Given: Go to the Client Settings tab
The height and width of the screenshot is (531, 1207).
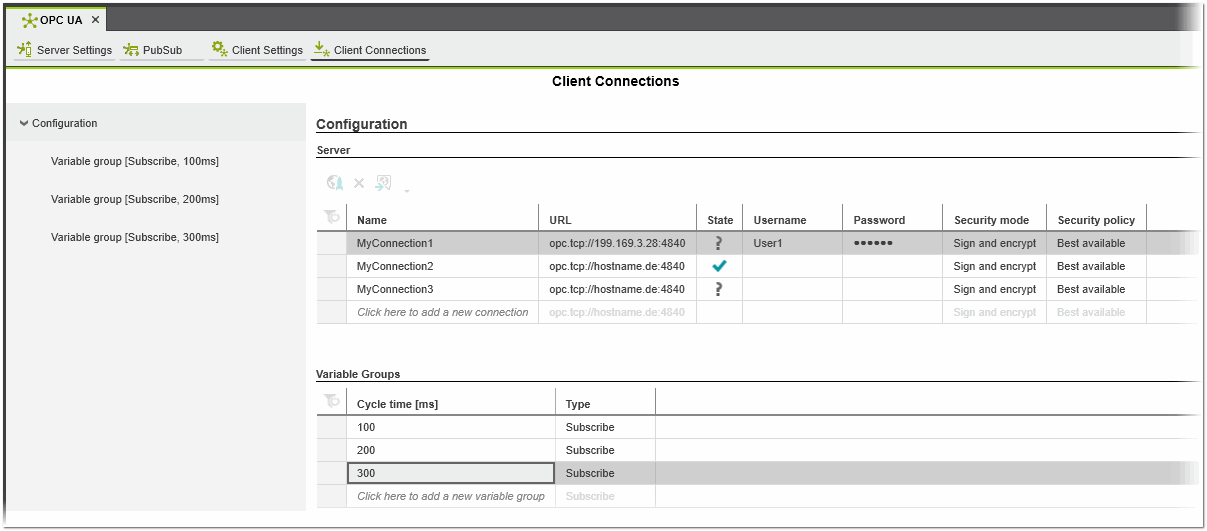Looking at the screenshot, I should [258, 50].
